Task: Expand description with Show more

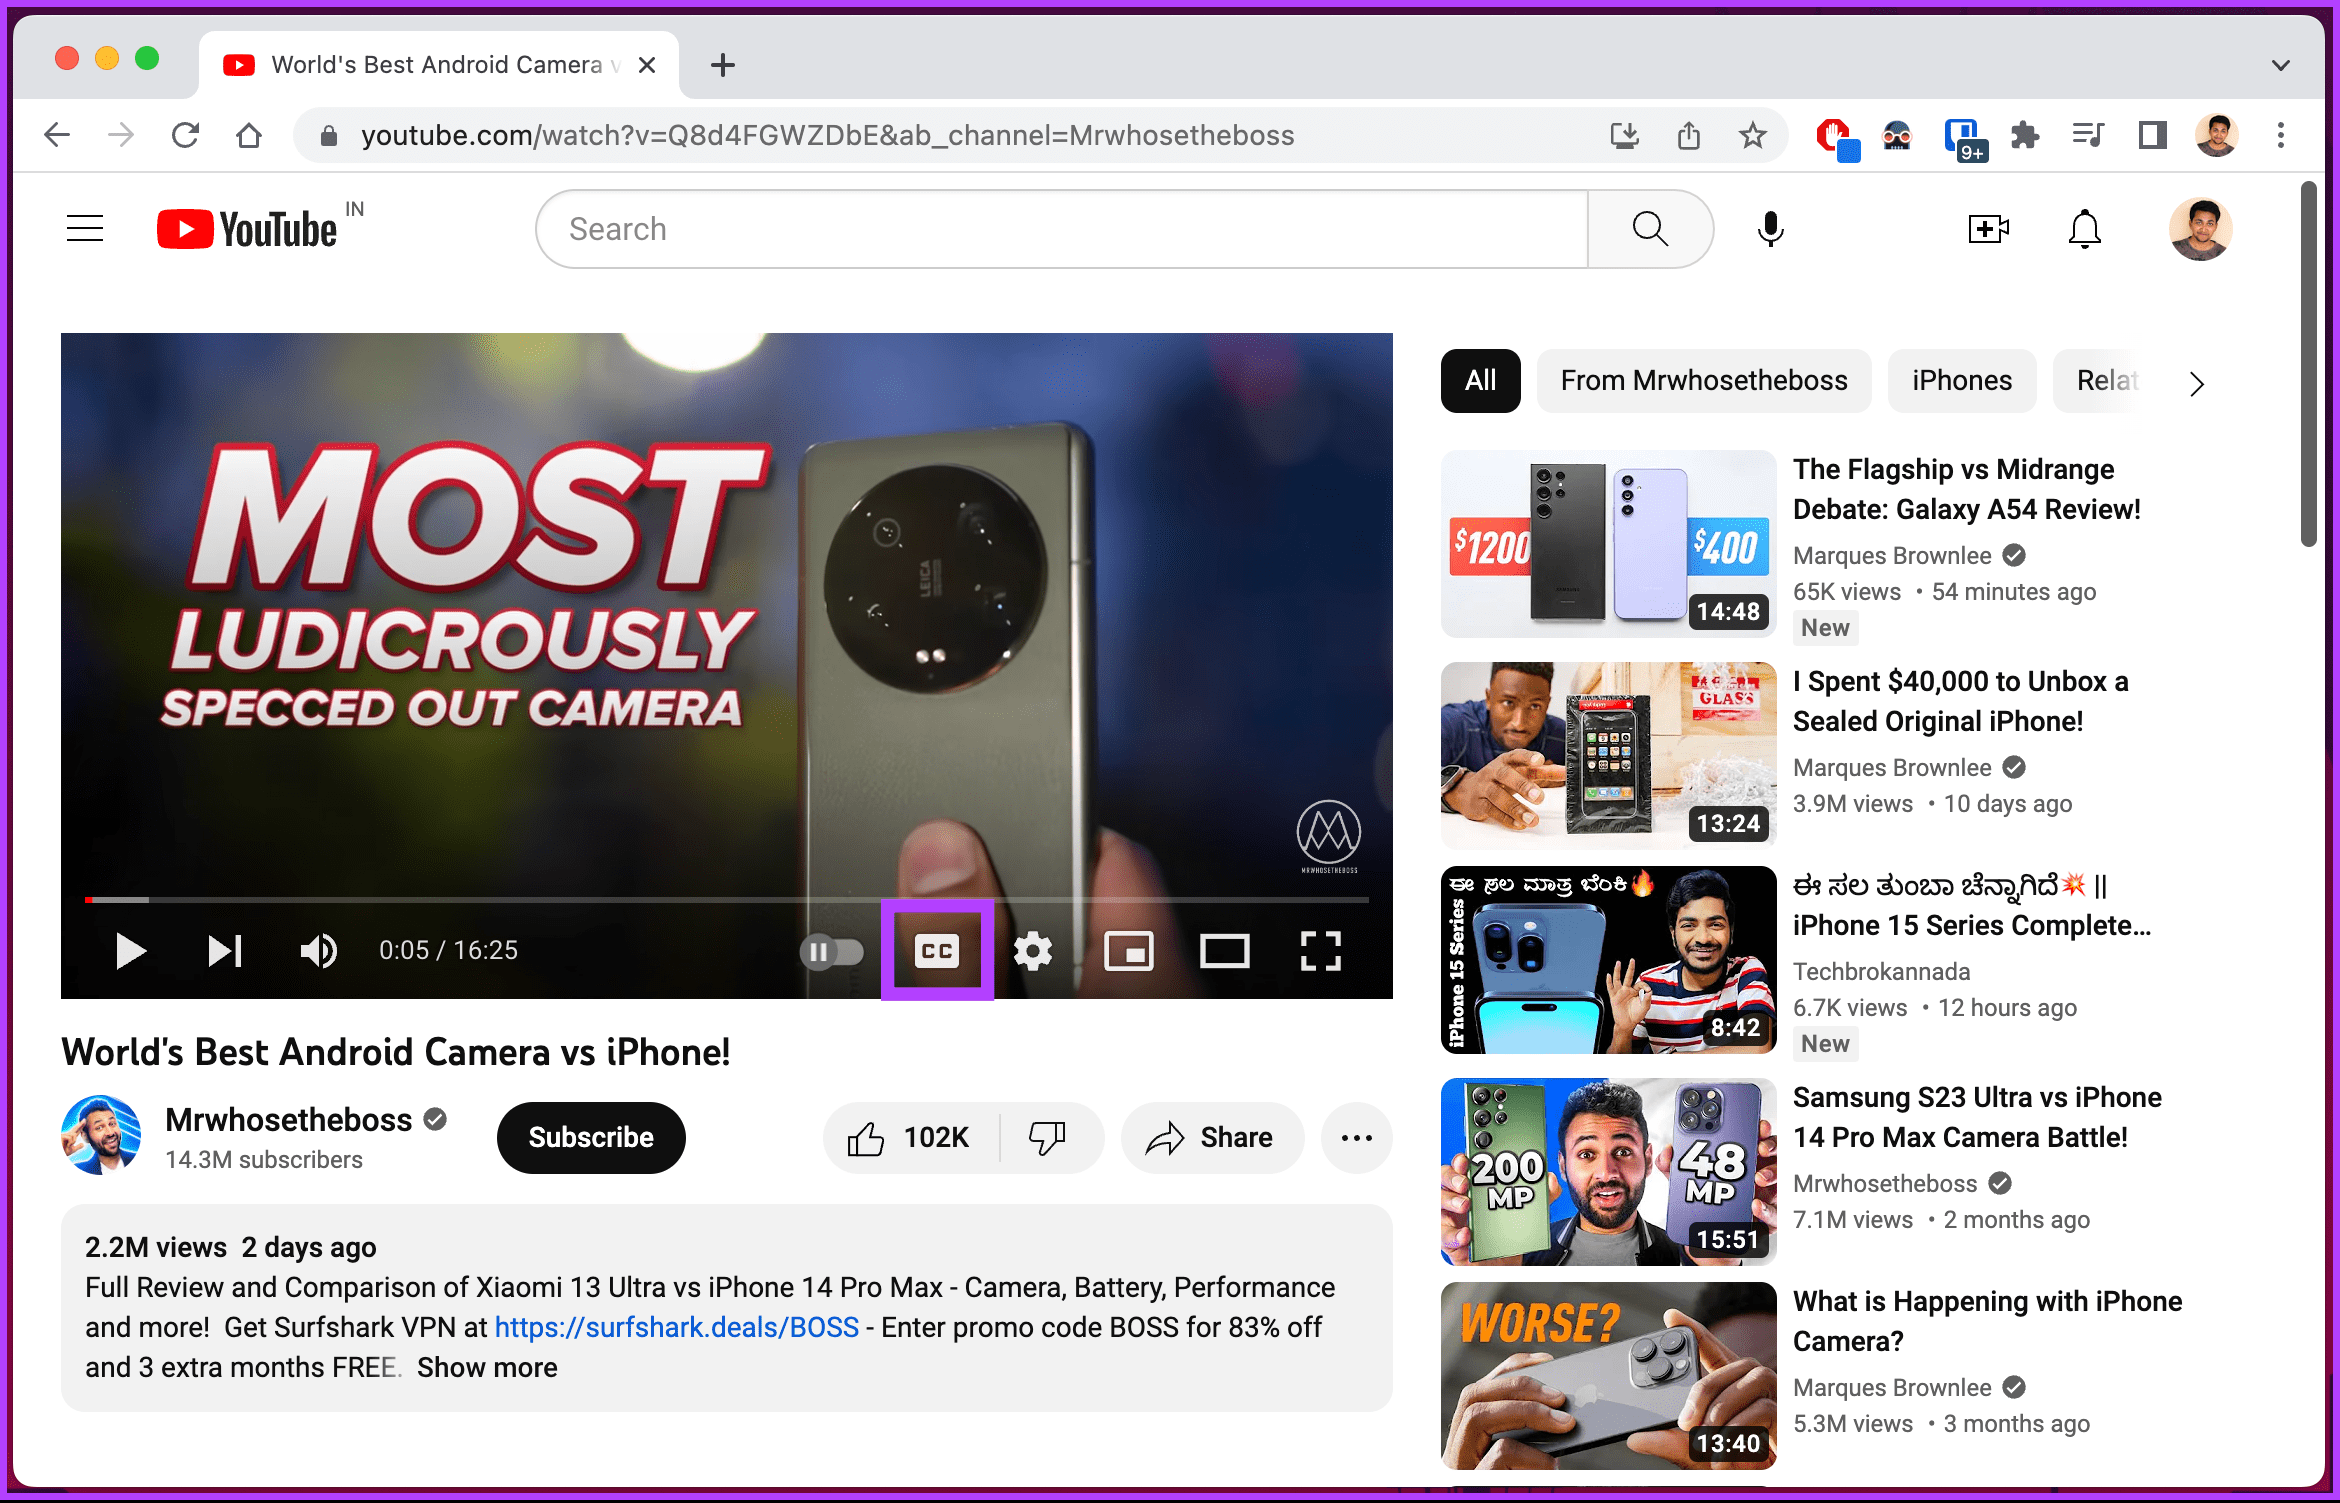Action: (x=487, y=1367)
